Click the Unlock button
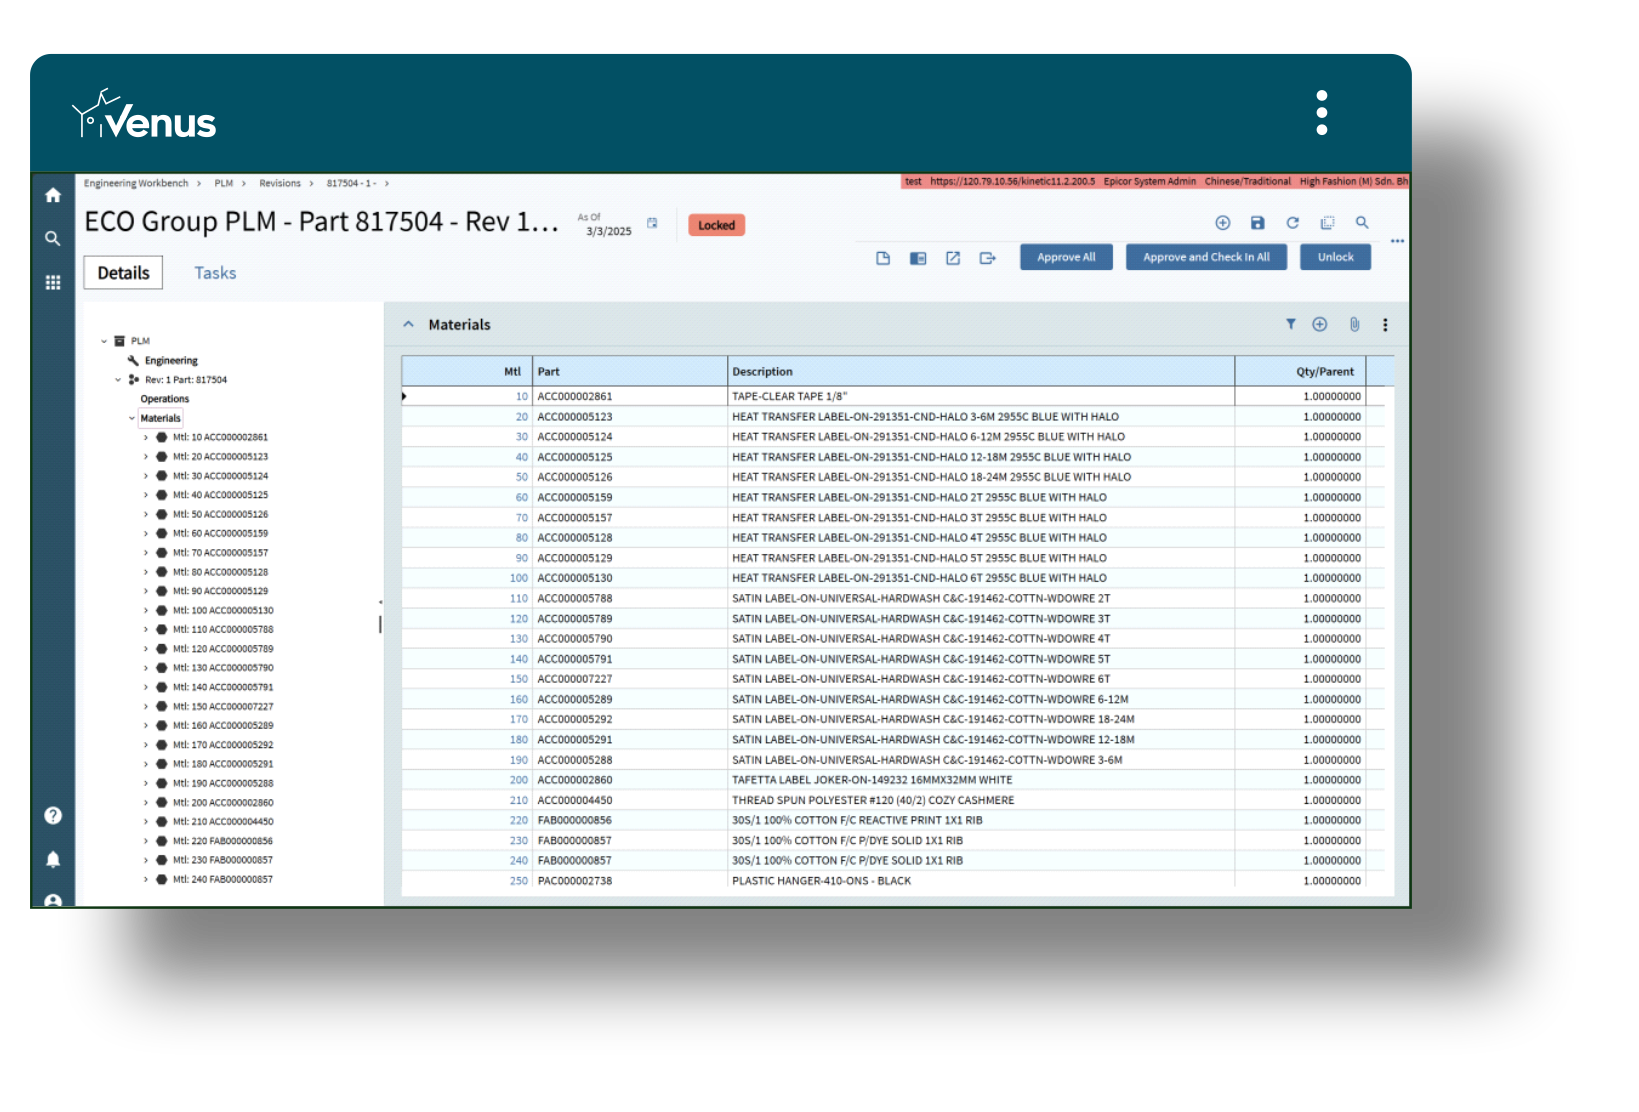This screenshot has width=1639, height=1112. [1335, 256]
